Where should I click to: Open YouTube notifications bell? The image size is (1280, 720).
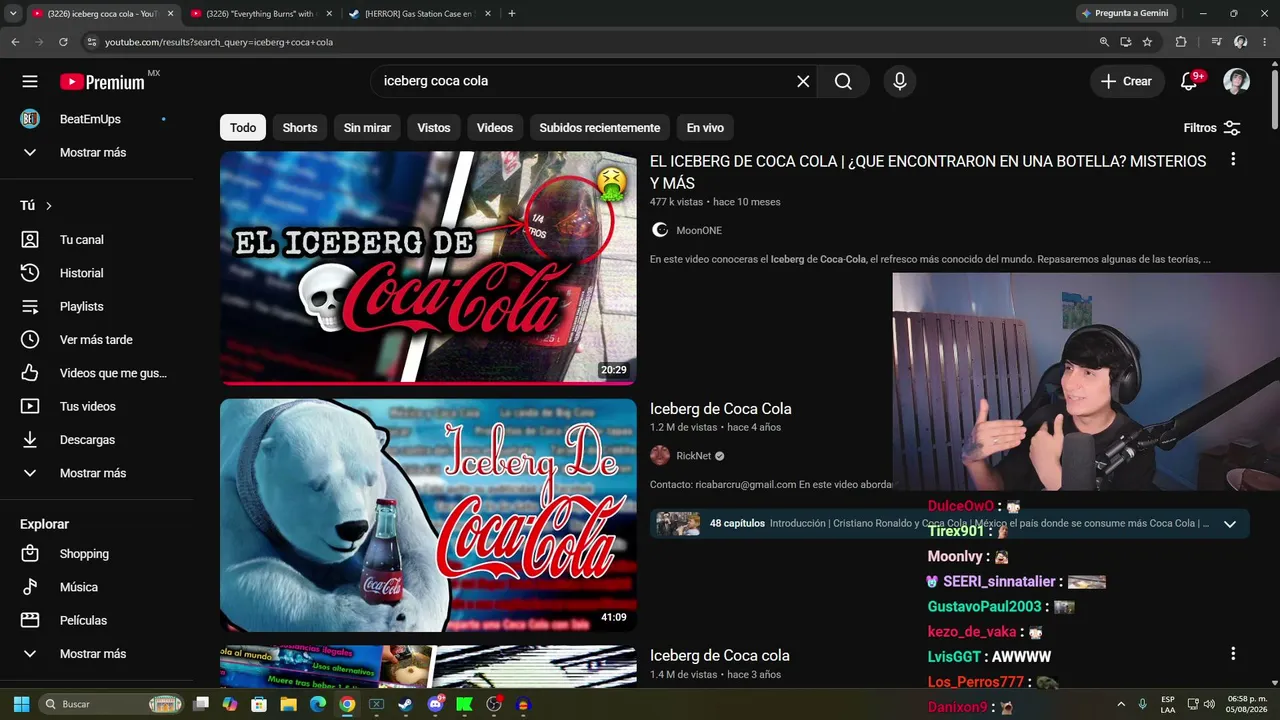point(1189,81)
